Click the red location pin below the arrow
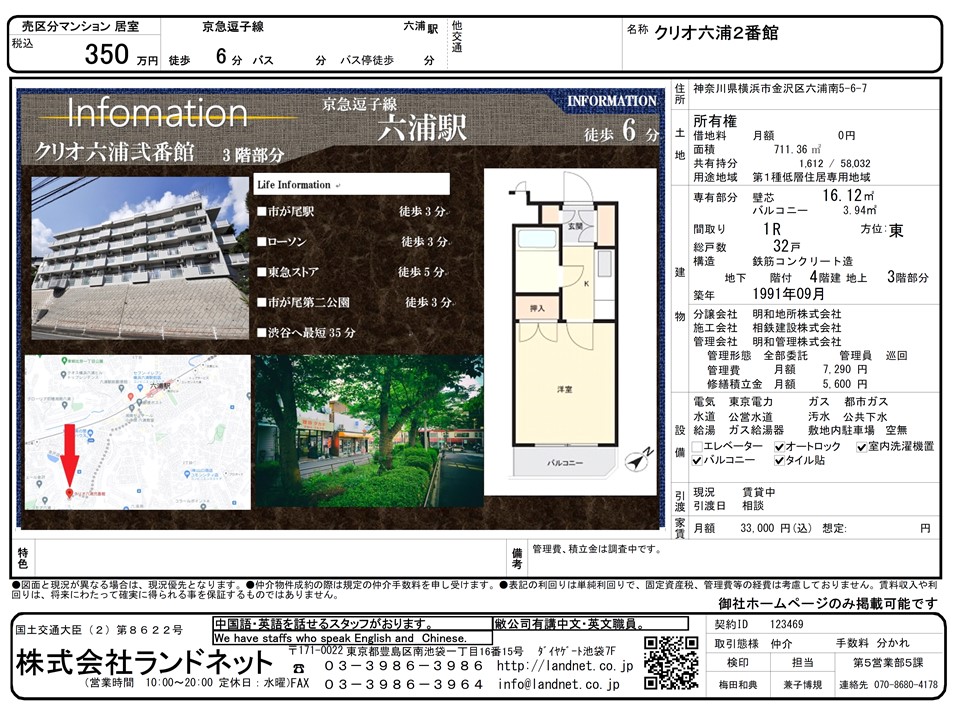Image resolution: width=960 pixels, height=720 pixels. click(x=69, y=494)
